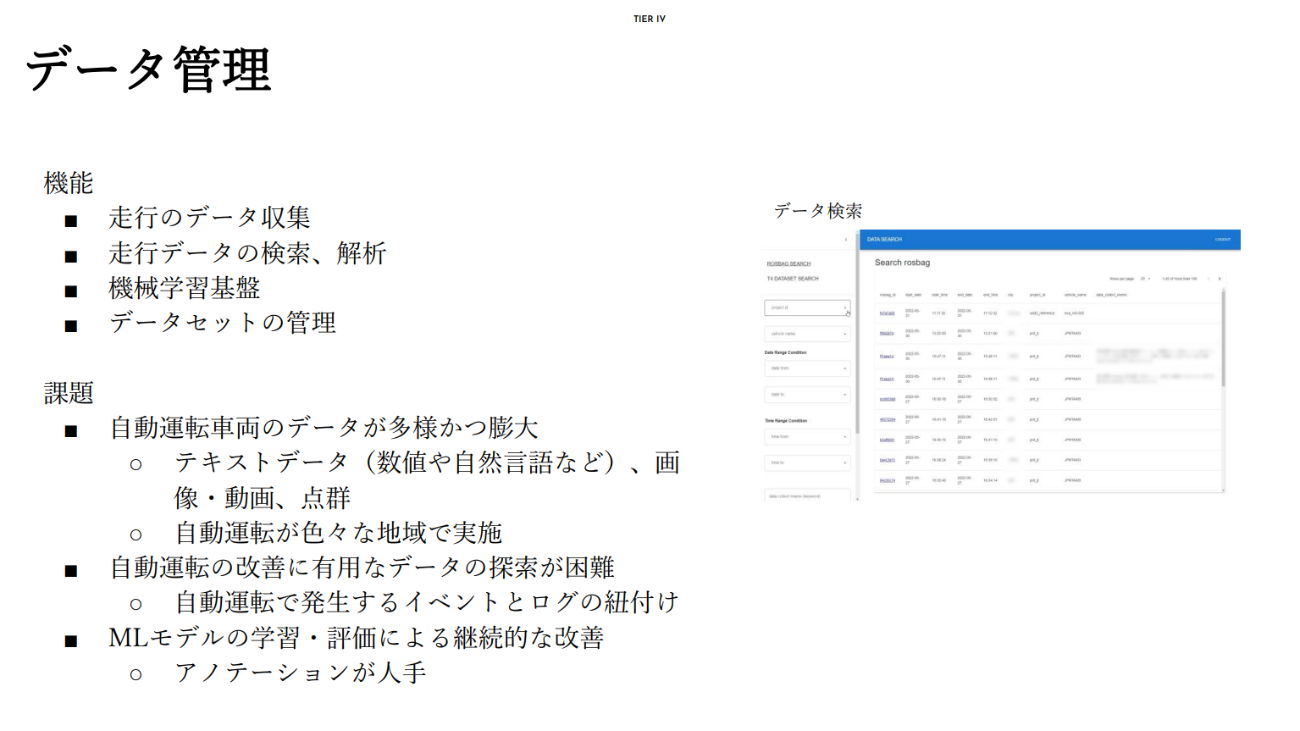The image size is (1300, 731).
Task: Open the date from dropdown
Action: 807,368
